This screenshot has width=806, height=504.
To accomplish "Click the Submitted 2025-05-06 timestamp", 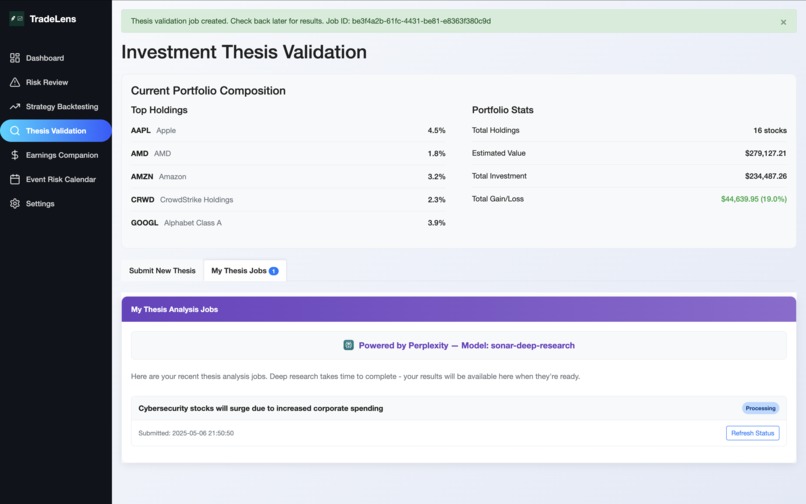I will click(186, 433).
